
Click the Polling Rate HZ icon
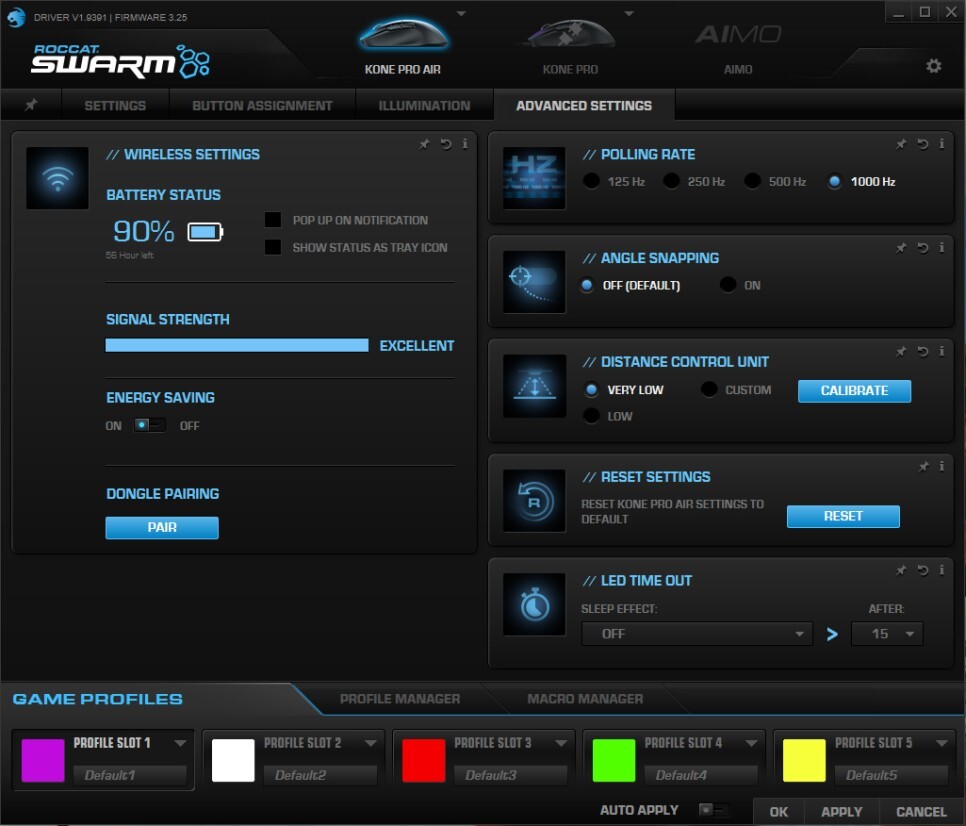[x=534, y=178]
